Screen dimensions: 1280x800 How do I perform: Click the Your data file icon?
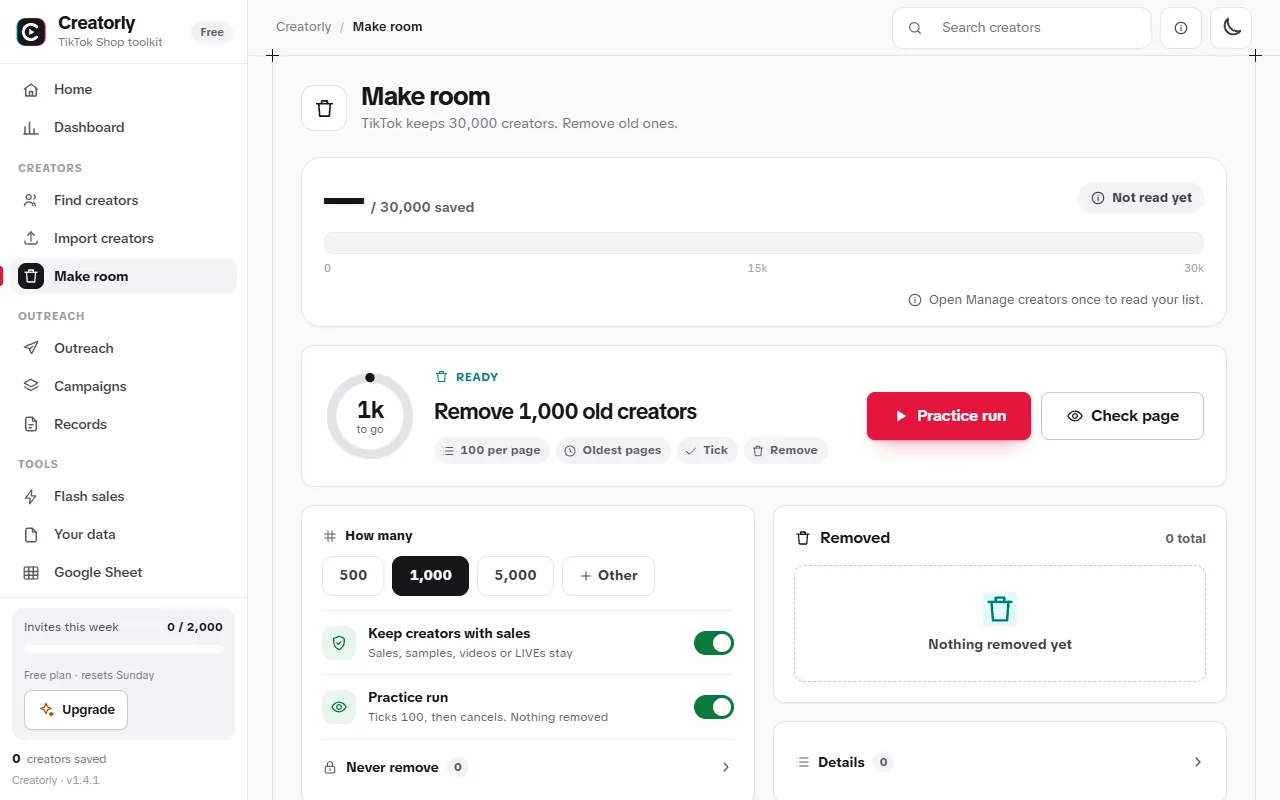click(x=31, y=534)
